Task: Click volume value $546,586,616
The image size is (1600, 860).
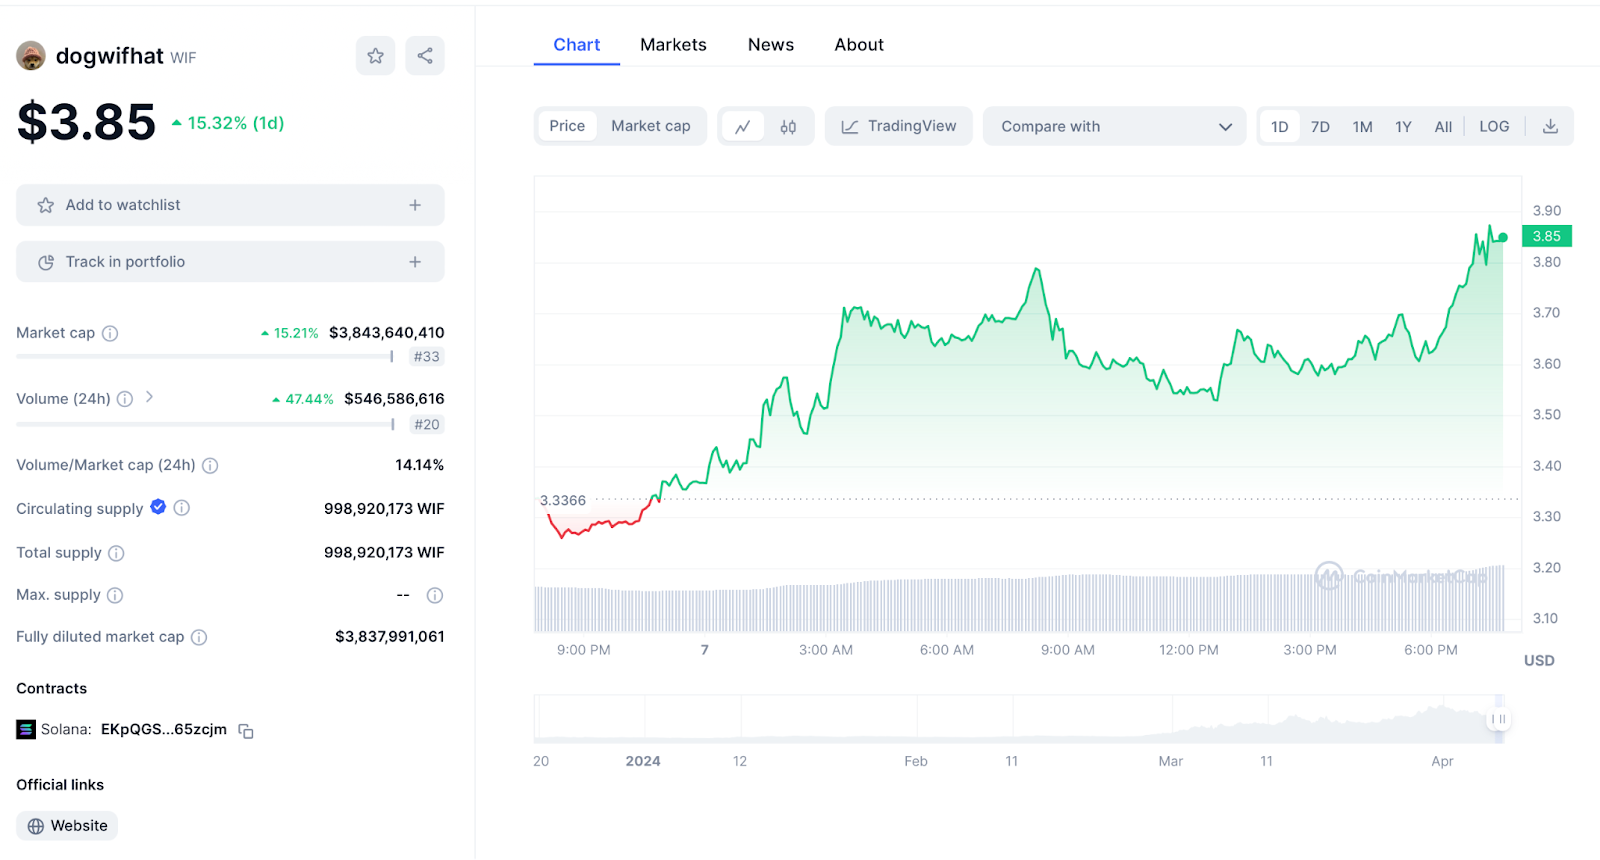Action: pyautogui.click(x=394, y=399)
